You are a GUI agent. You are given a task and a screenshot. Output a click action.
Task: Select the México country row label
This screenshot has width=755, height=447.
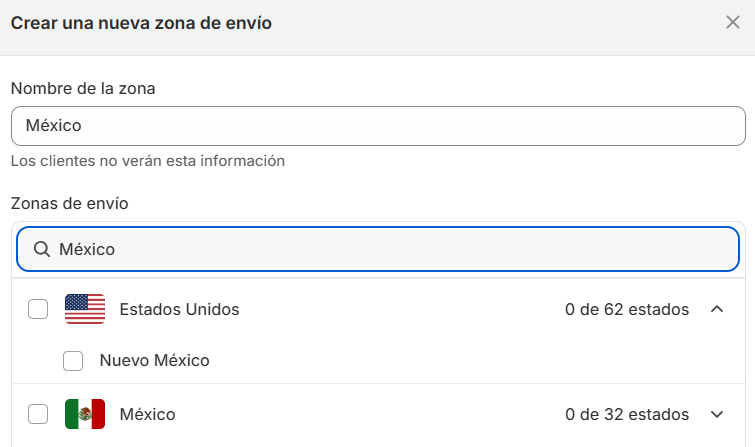pos(147,414)
